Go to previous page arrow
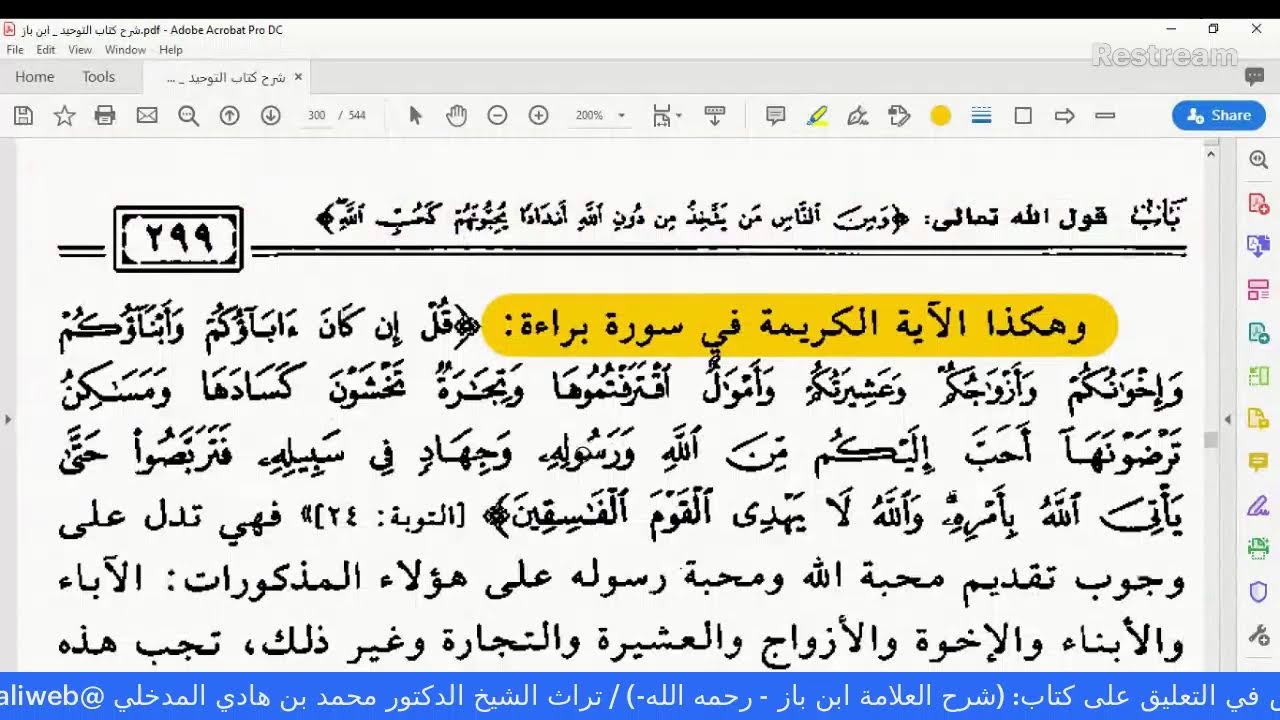Image resolution: width=1280 pixels, height=720 pixels. click(x=229, y=116)
